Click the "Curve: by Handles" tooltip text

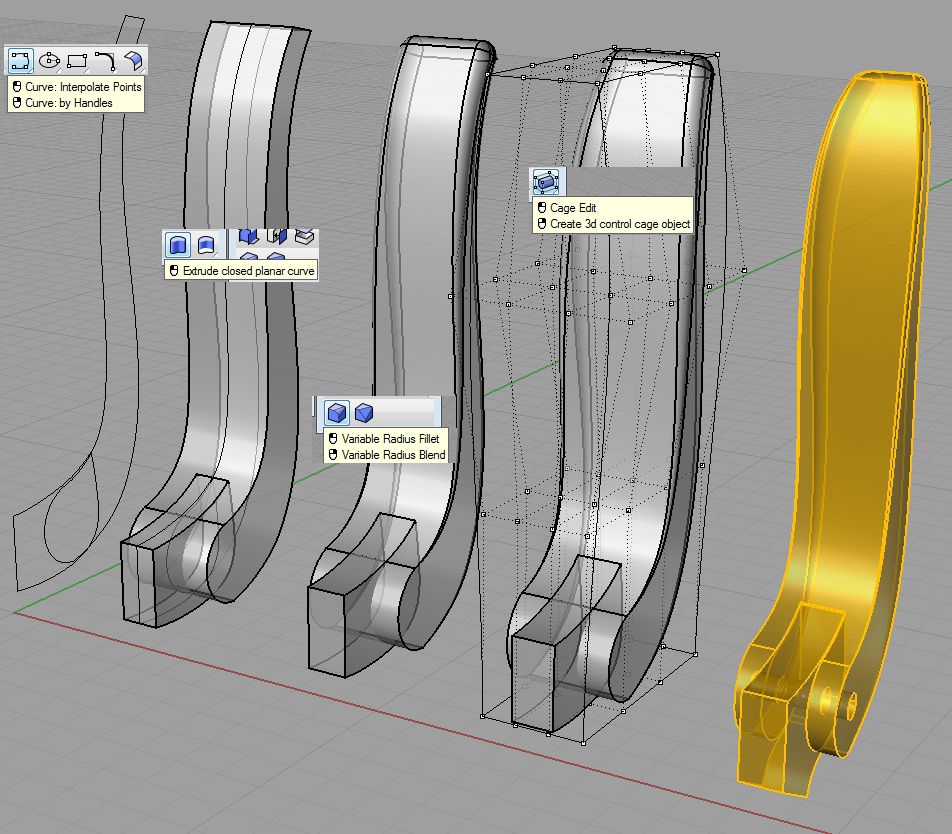click(68, 102)
